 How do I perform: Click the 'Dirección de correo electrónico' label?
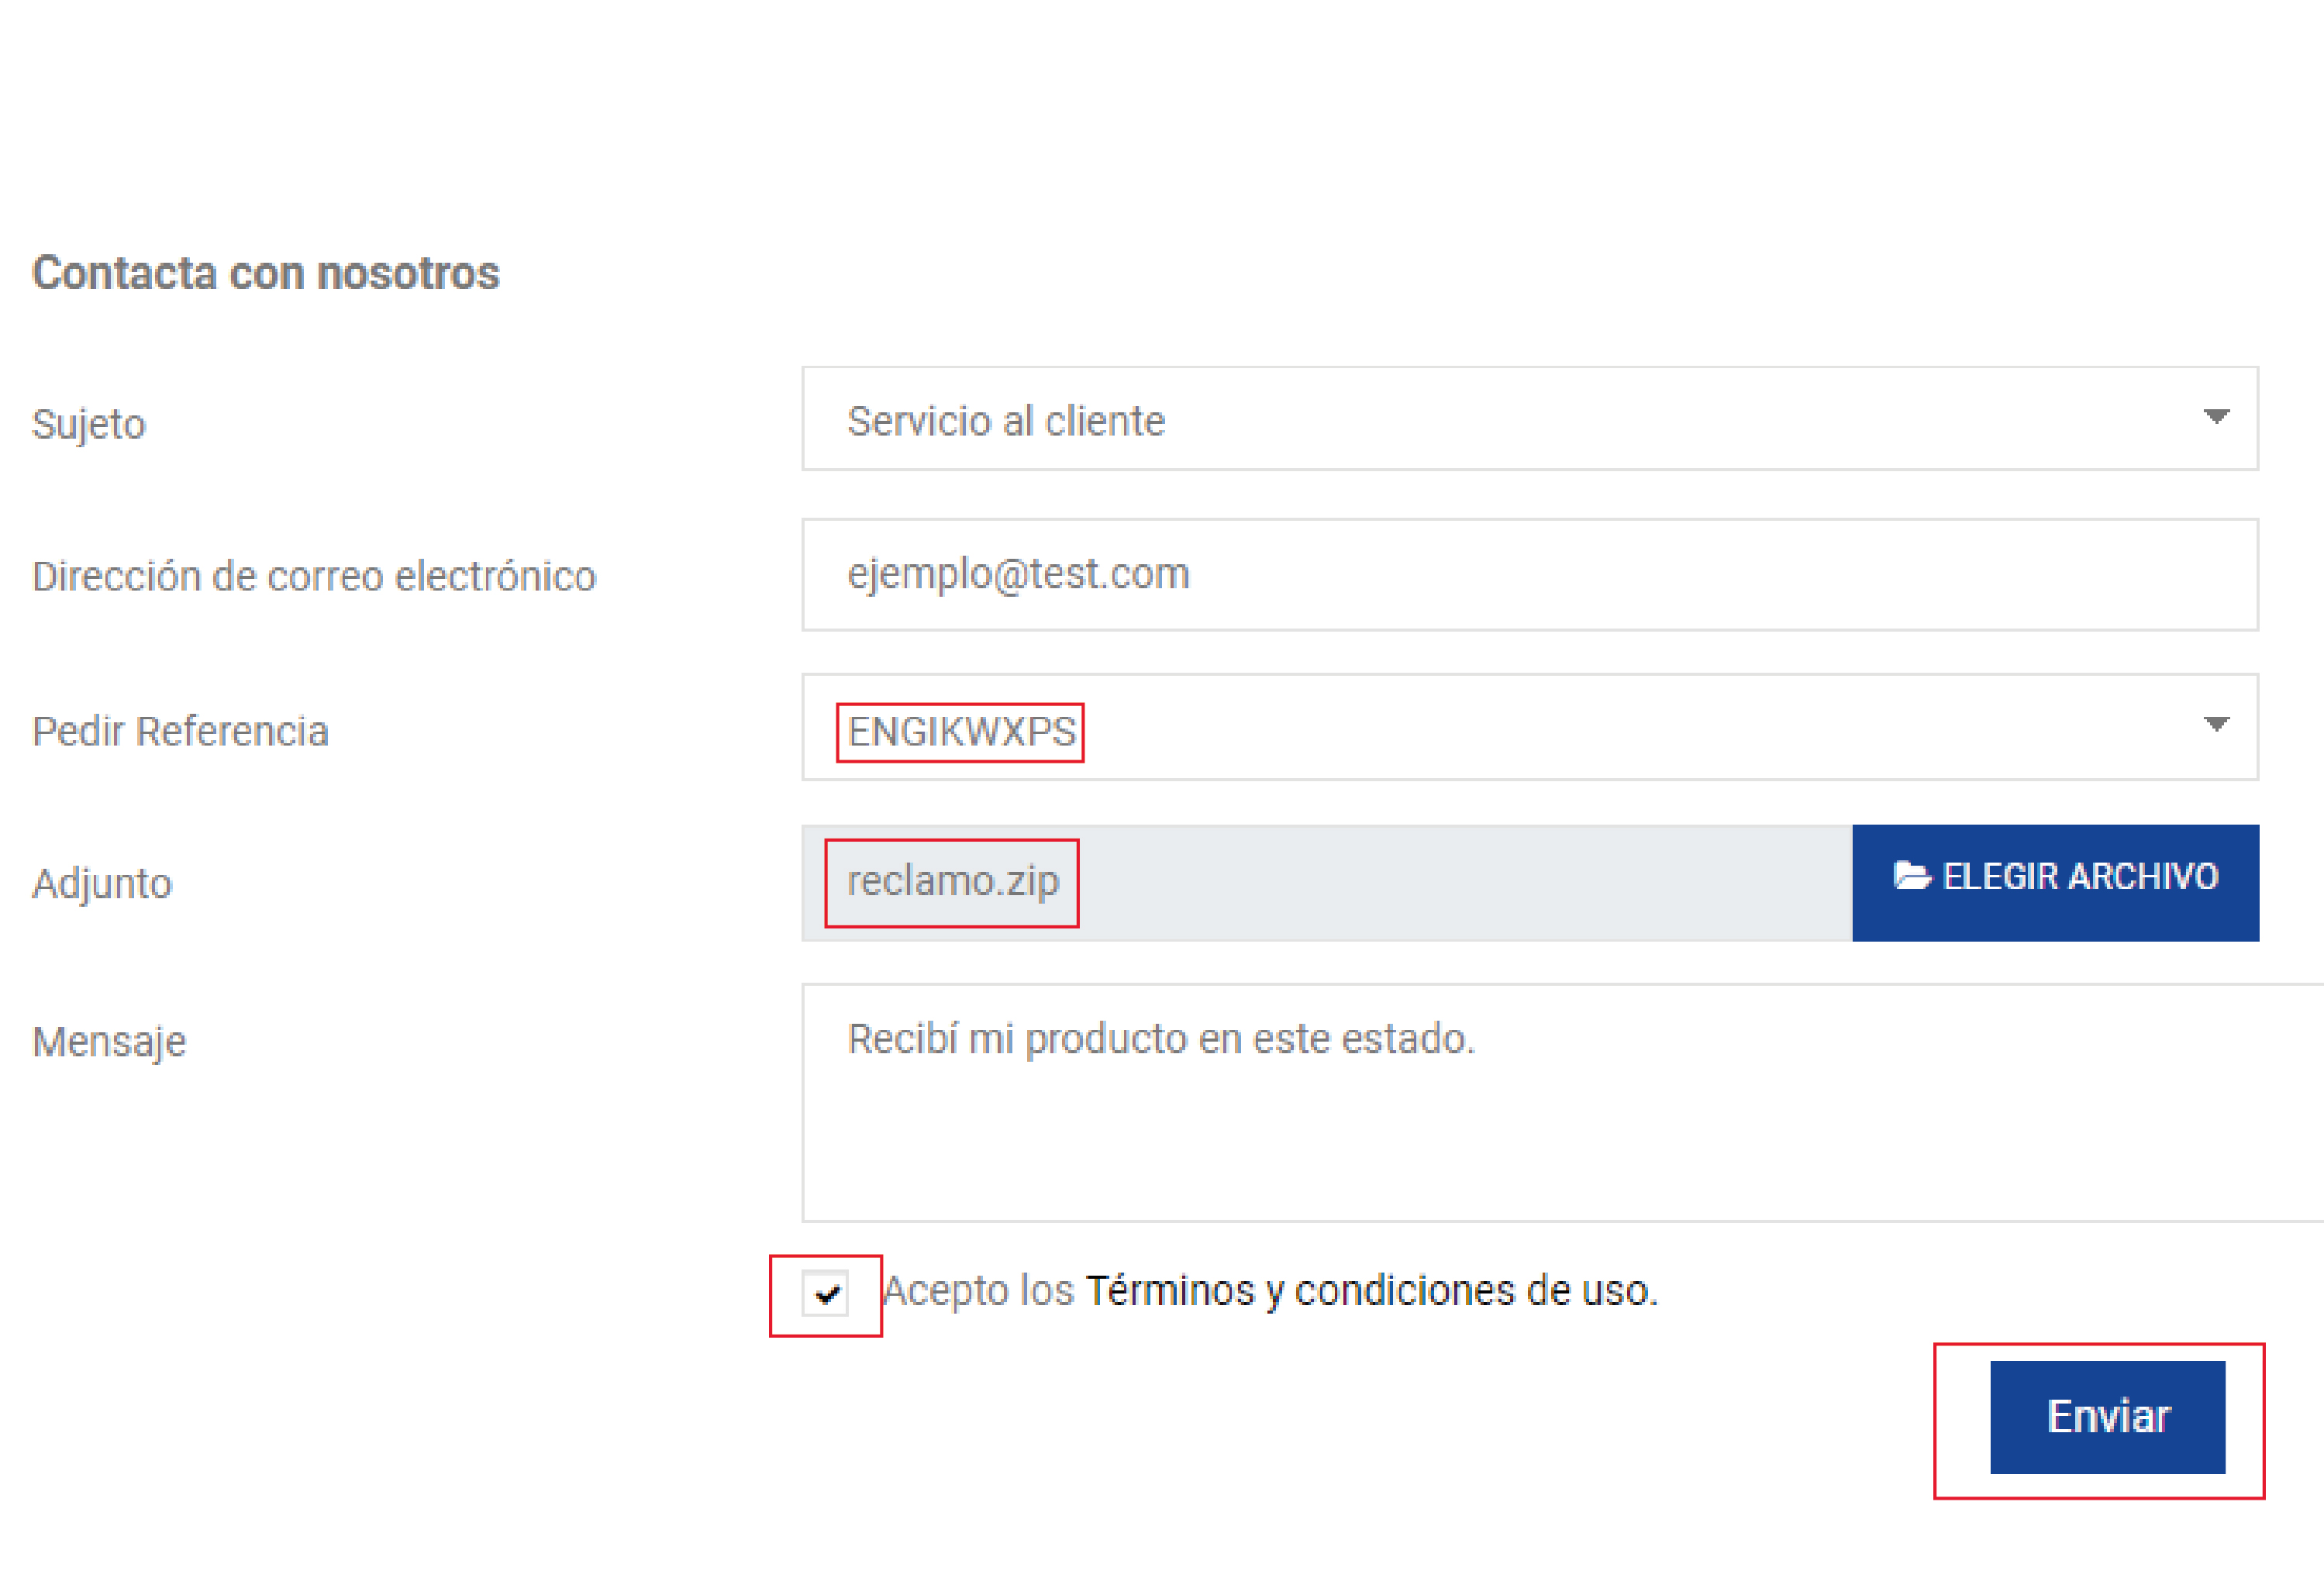(314, 577)
